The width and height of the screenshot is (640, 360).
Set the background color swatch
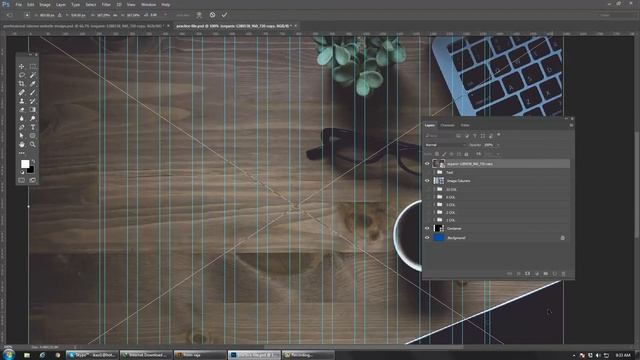click(31, 170)
